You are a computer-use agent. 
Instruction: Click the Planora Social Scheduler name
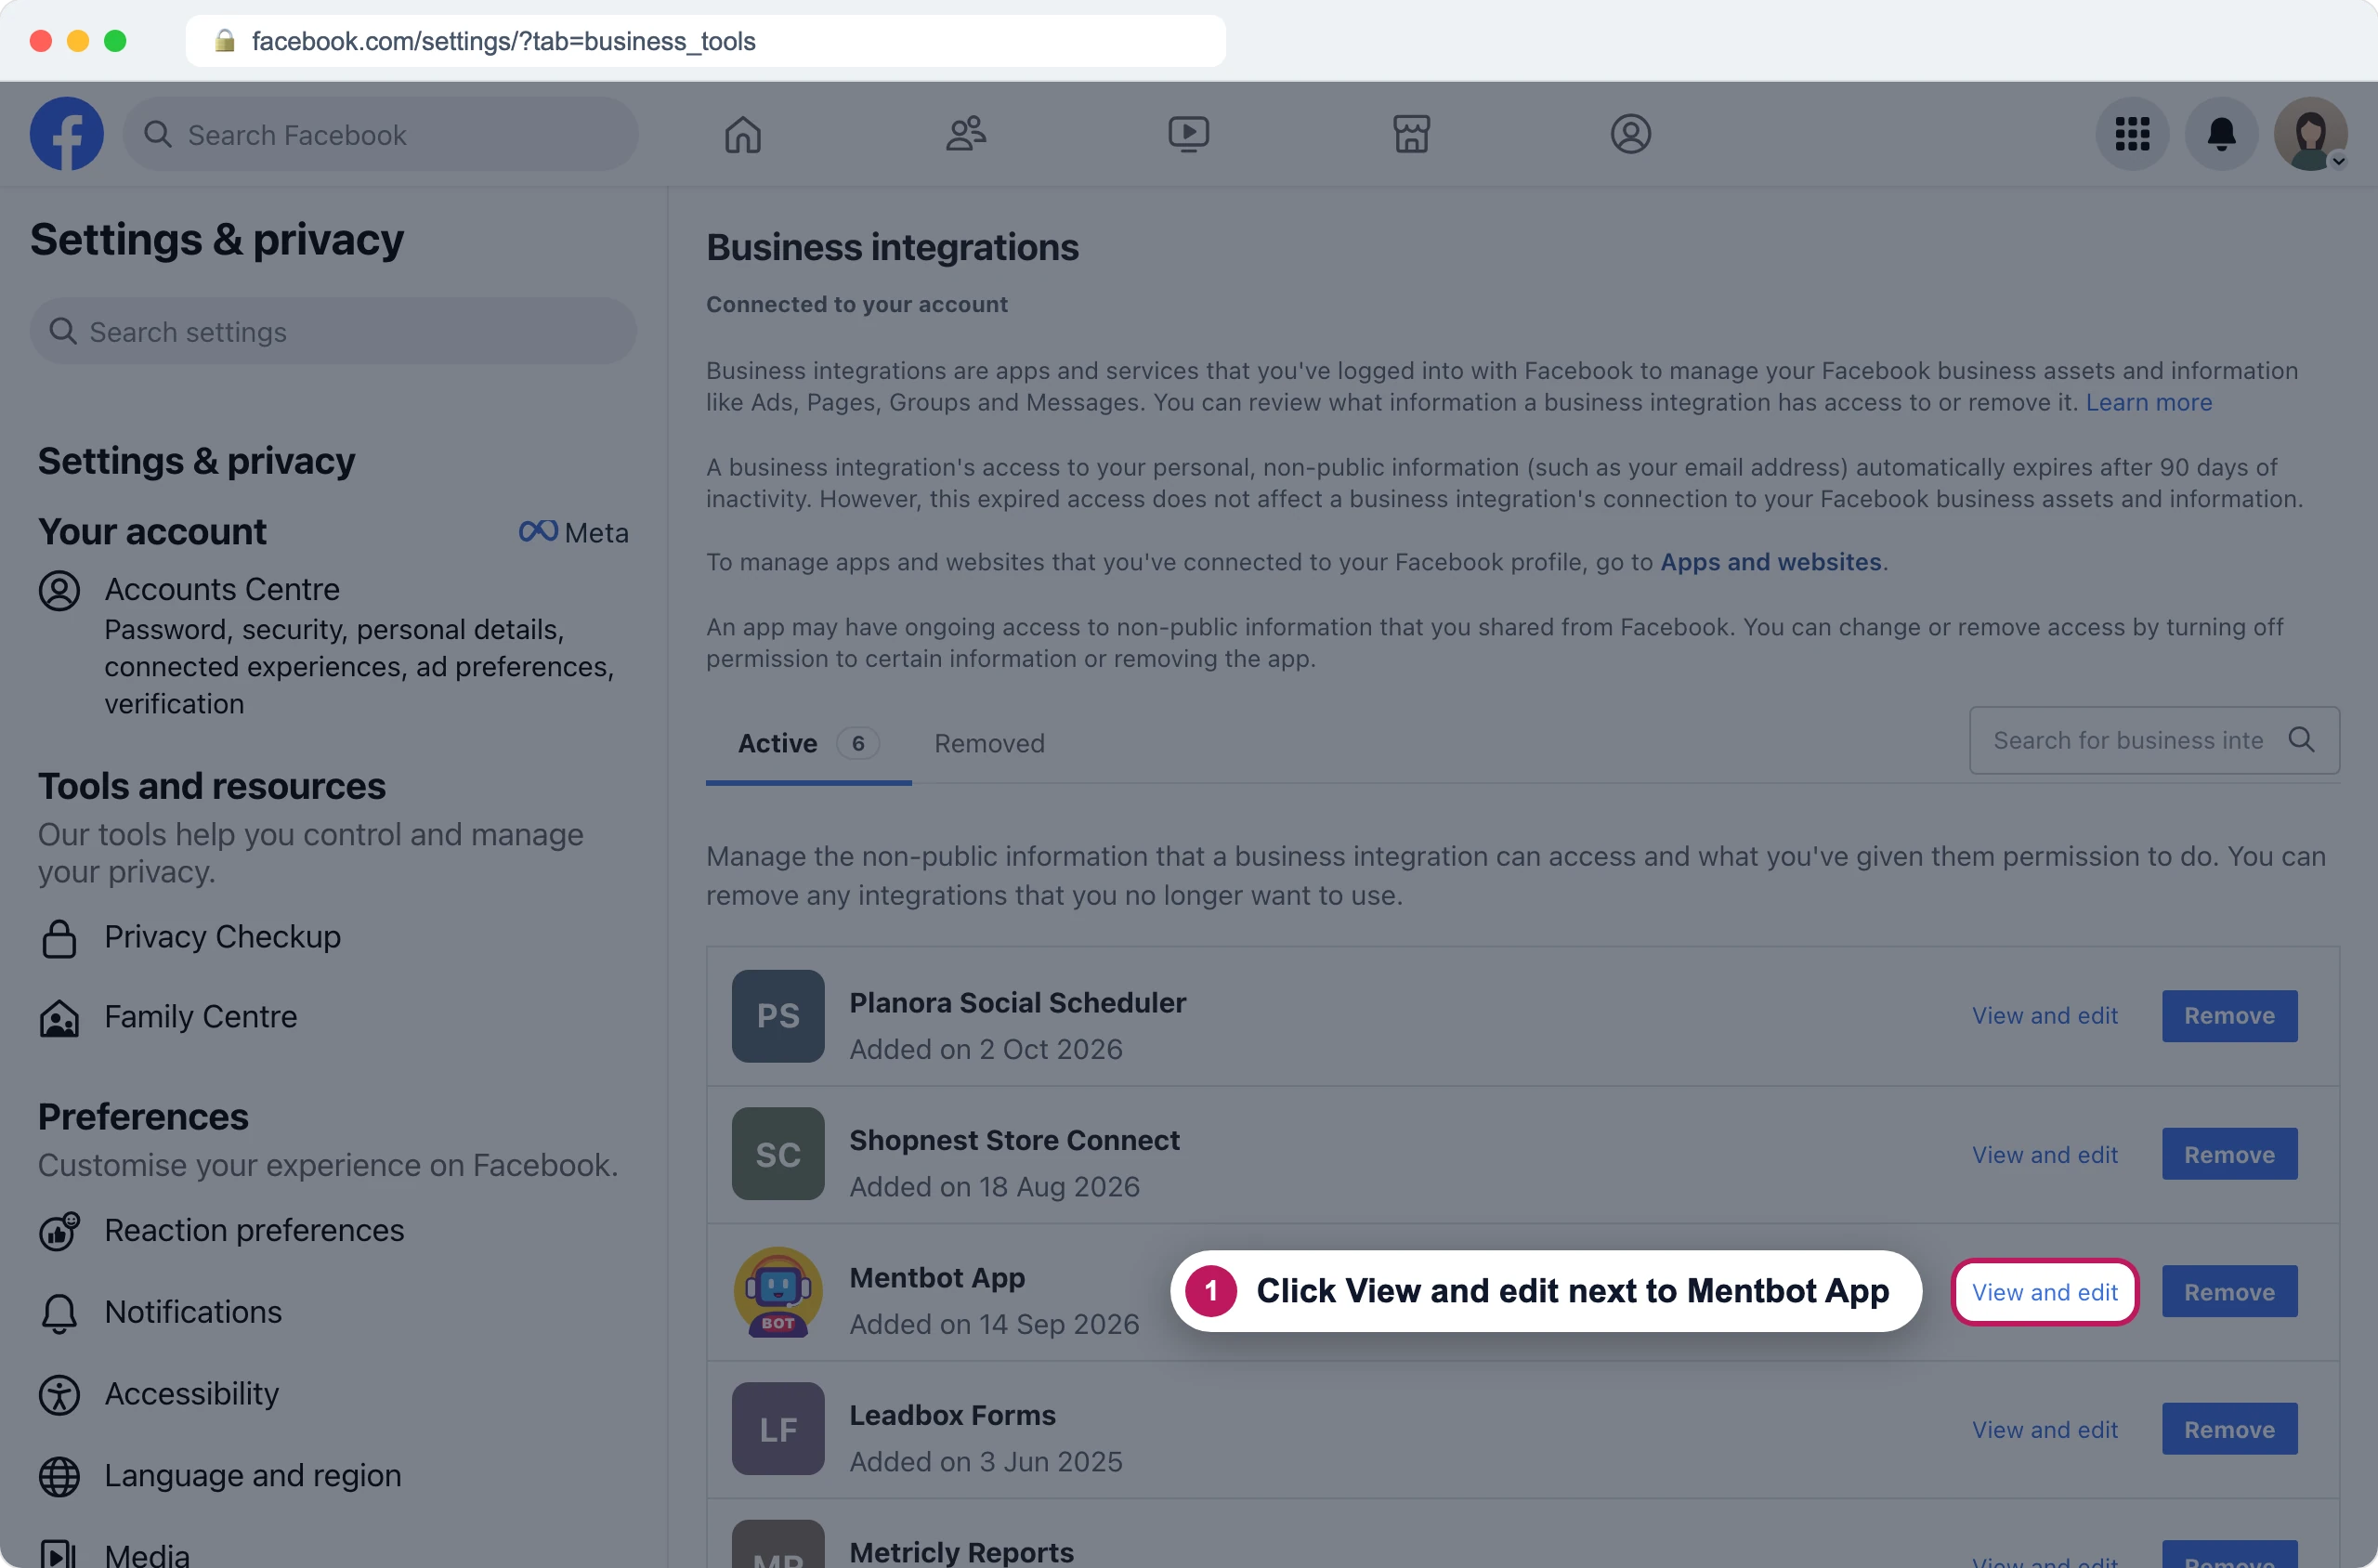pos(1017,1003)
